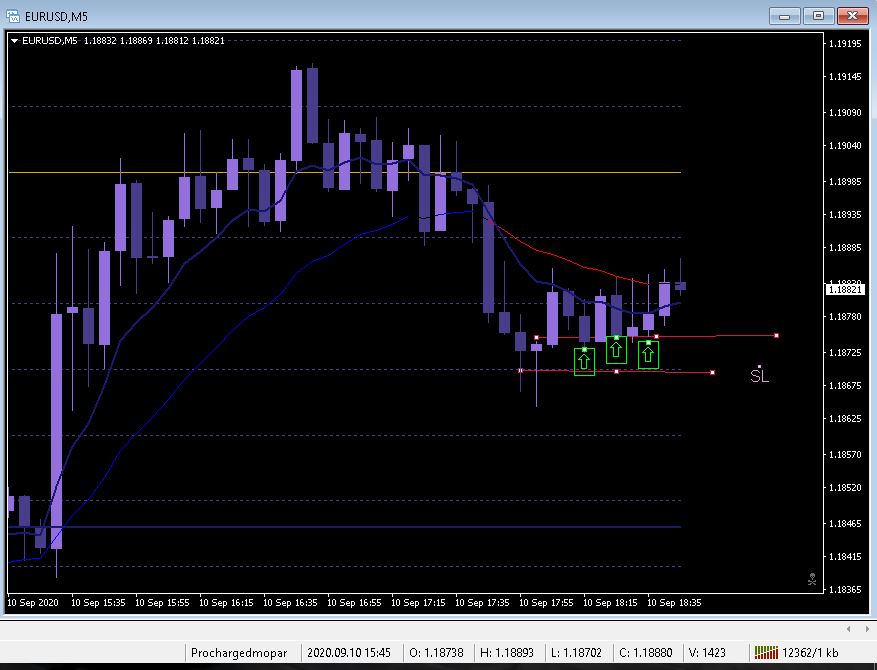Image resolution: width=877 pixels, height=670 pixels.
Task: Click the skull icon near chart corner
Action: (x=812, y=579)
